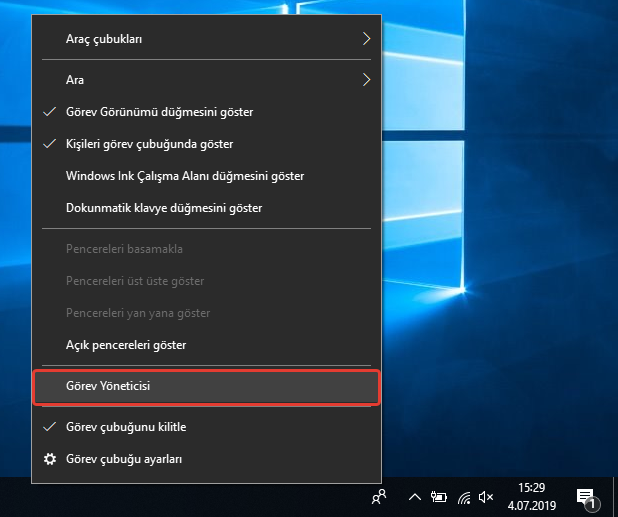Click the muted speaker volume icon
Viewport: 618px width, 517px height.
[487, 496]
